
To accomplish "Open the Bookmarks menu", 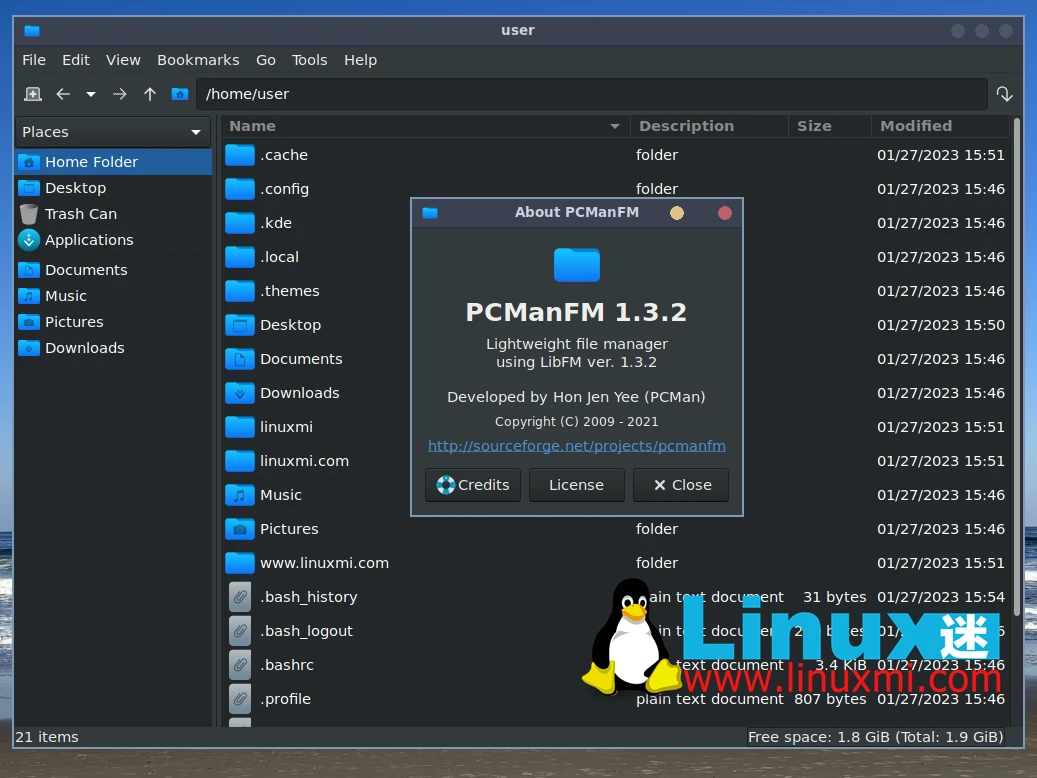I will coord(198,60).
